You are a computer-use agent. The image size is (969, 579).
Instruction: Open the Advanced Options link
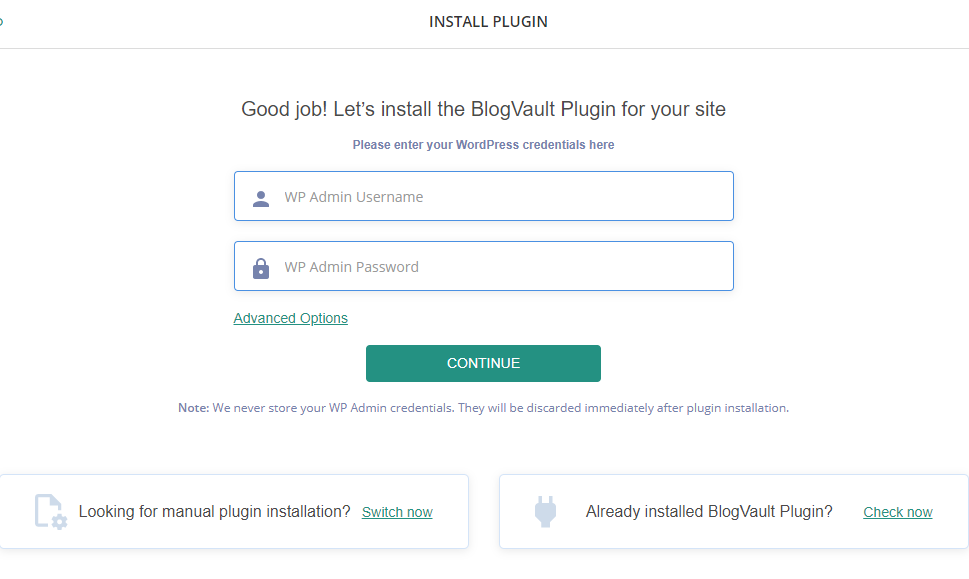290,318
